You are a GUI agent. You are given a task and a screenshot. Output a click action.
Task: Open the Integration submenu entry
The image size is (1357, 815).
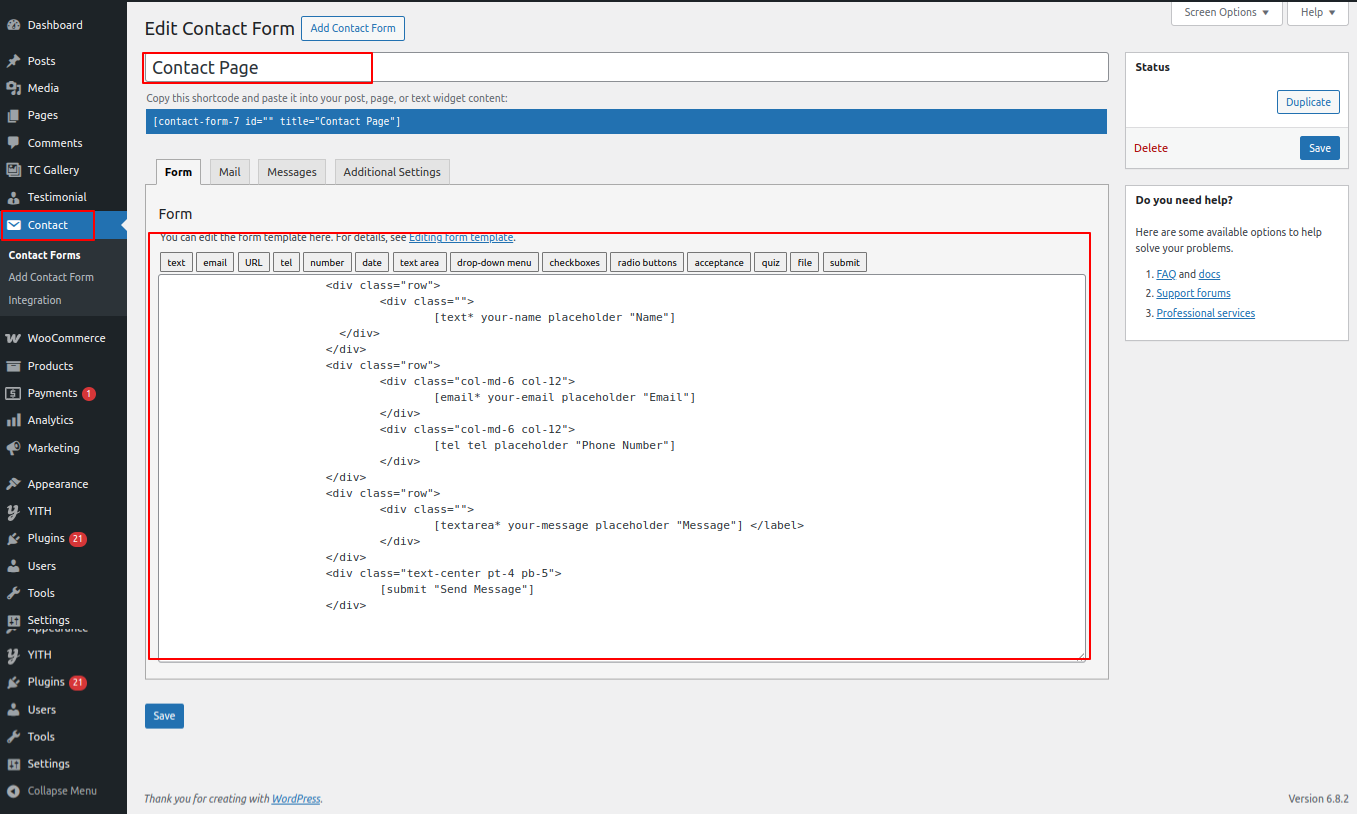pos(35,300)
